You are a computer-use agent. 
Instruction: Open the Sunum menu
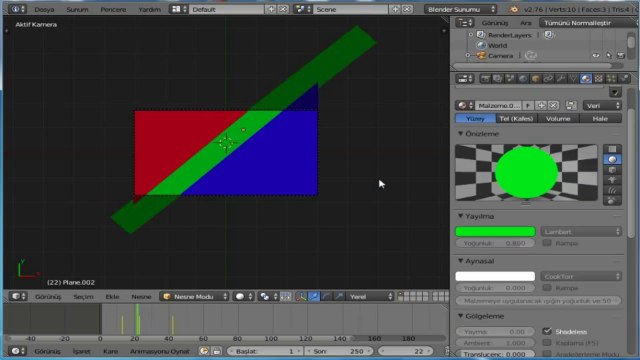(x=77, y=9)
